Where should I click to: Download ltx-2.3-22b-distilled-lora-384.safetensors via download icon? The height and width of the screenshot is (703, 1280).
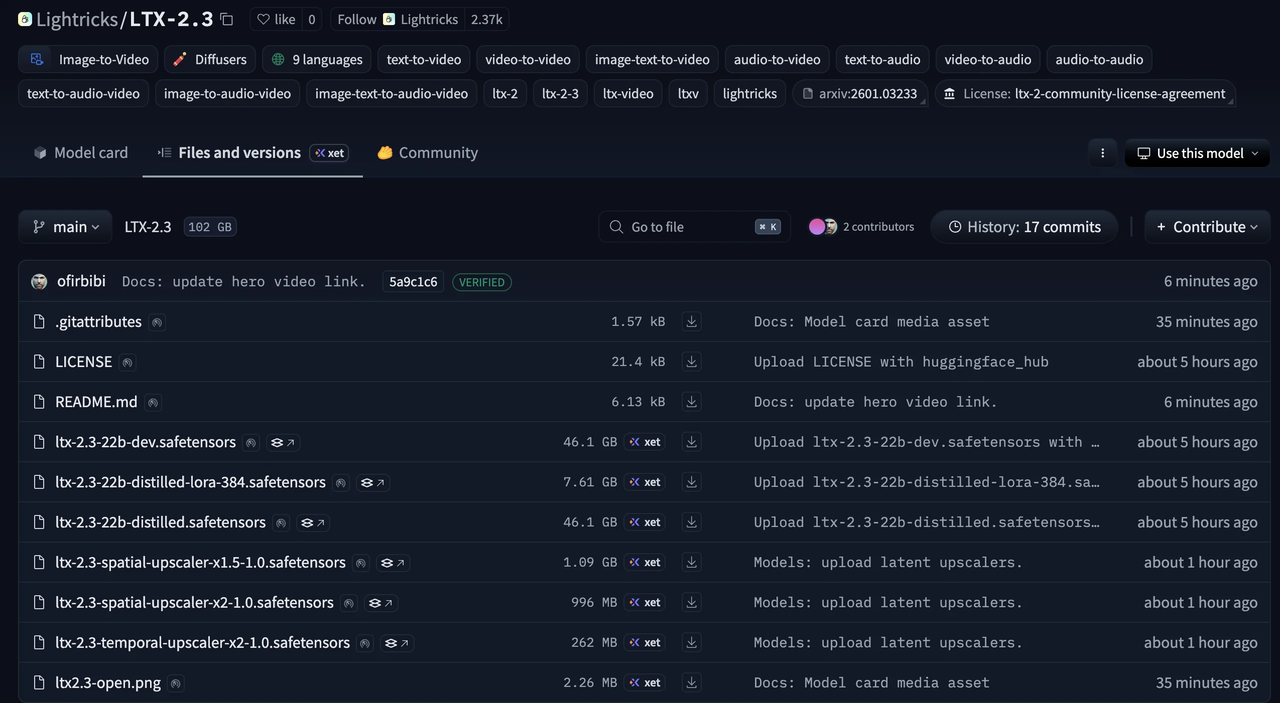(x=691, y=482)
